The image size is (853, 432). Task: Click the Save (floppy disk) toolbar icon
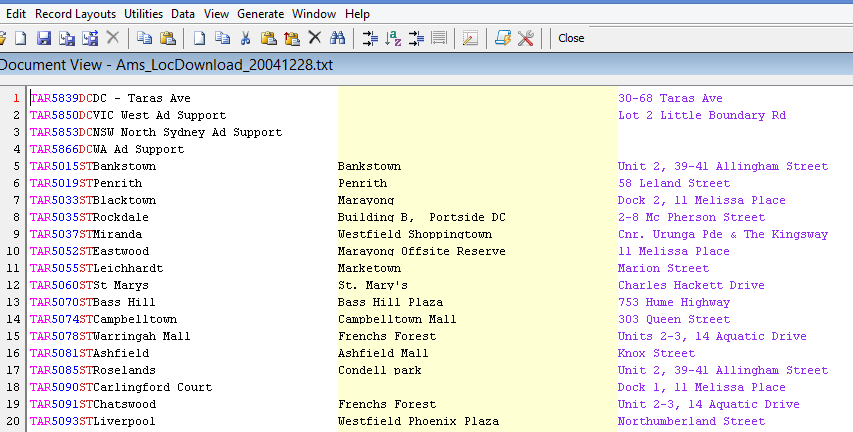[x=44, y=38]
